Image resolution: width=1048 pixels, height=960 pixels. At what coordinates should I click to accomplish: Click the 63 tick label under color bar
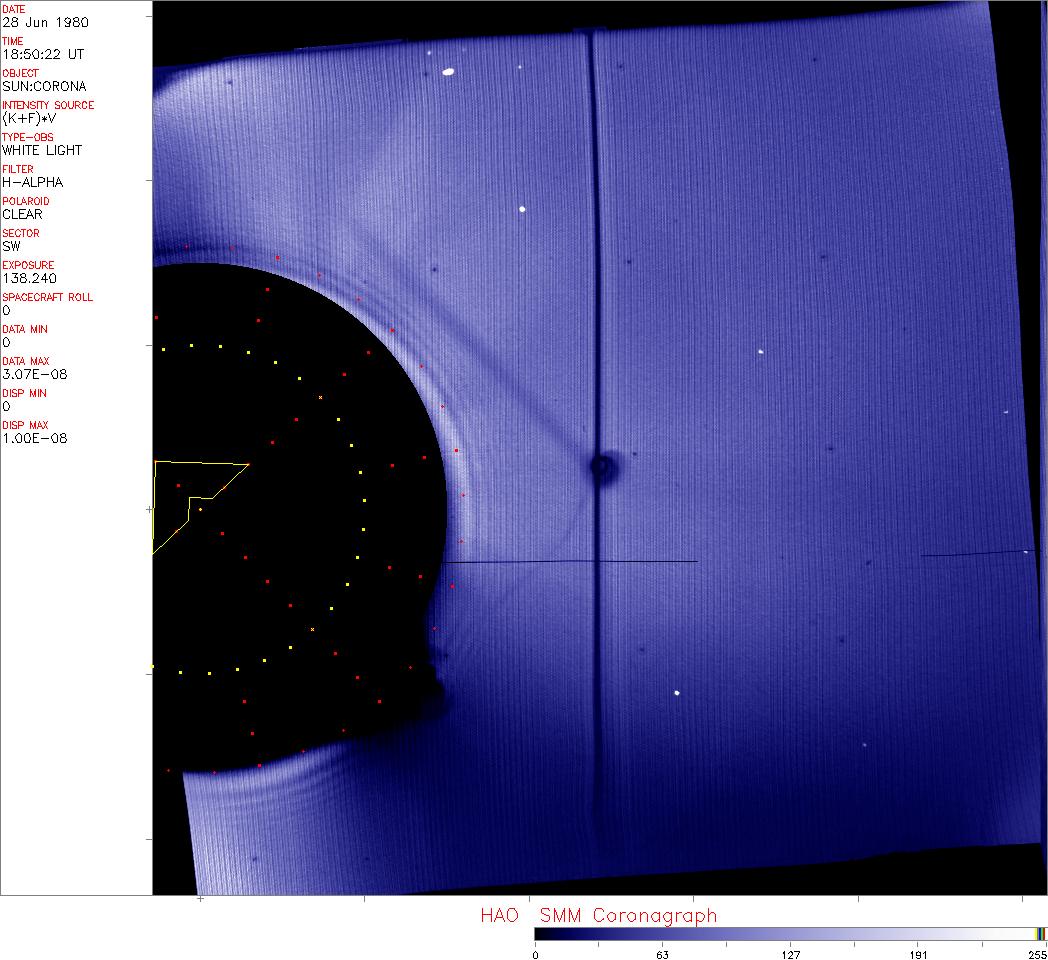[661, 954]
